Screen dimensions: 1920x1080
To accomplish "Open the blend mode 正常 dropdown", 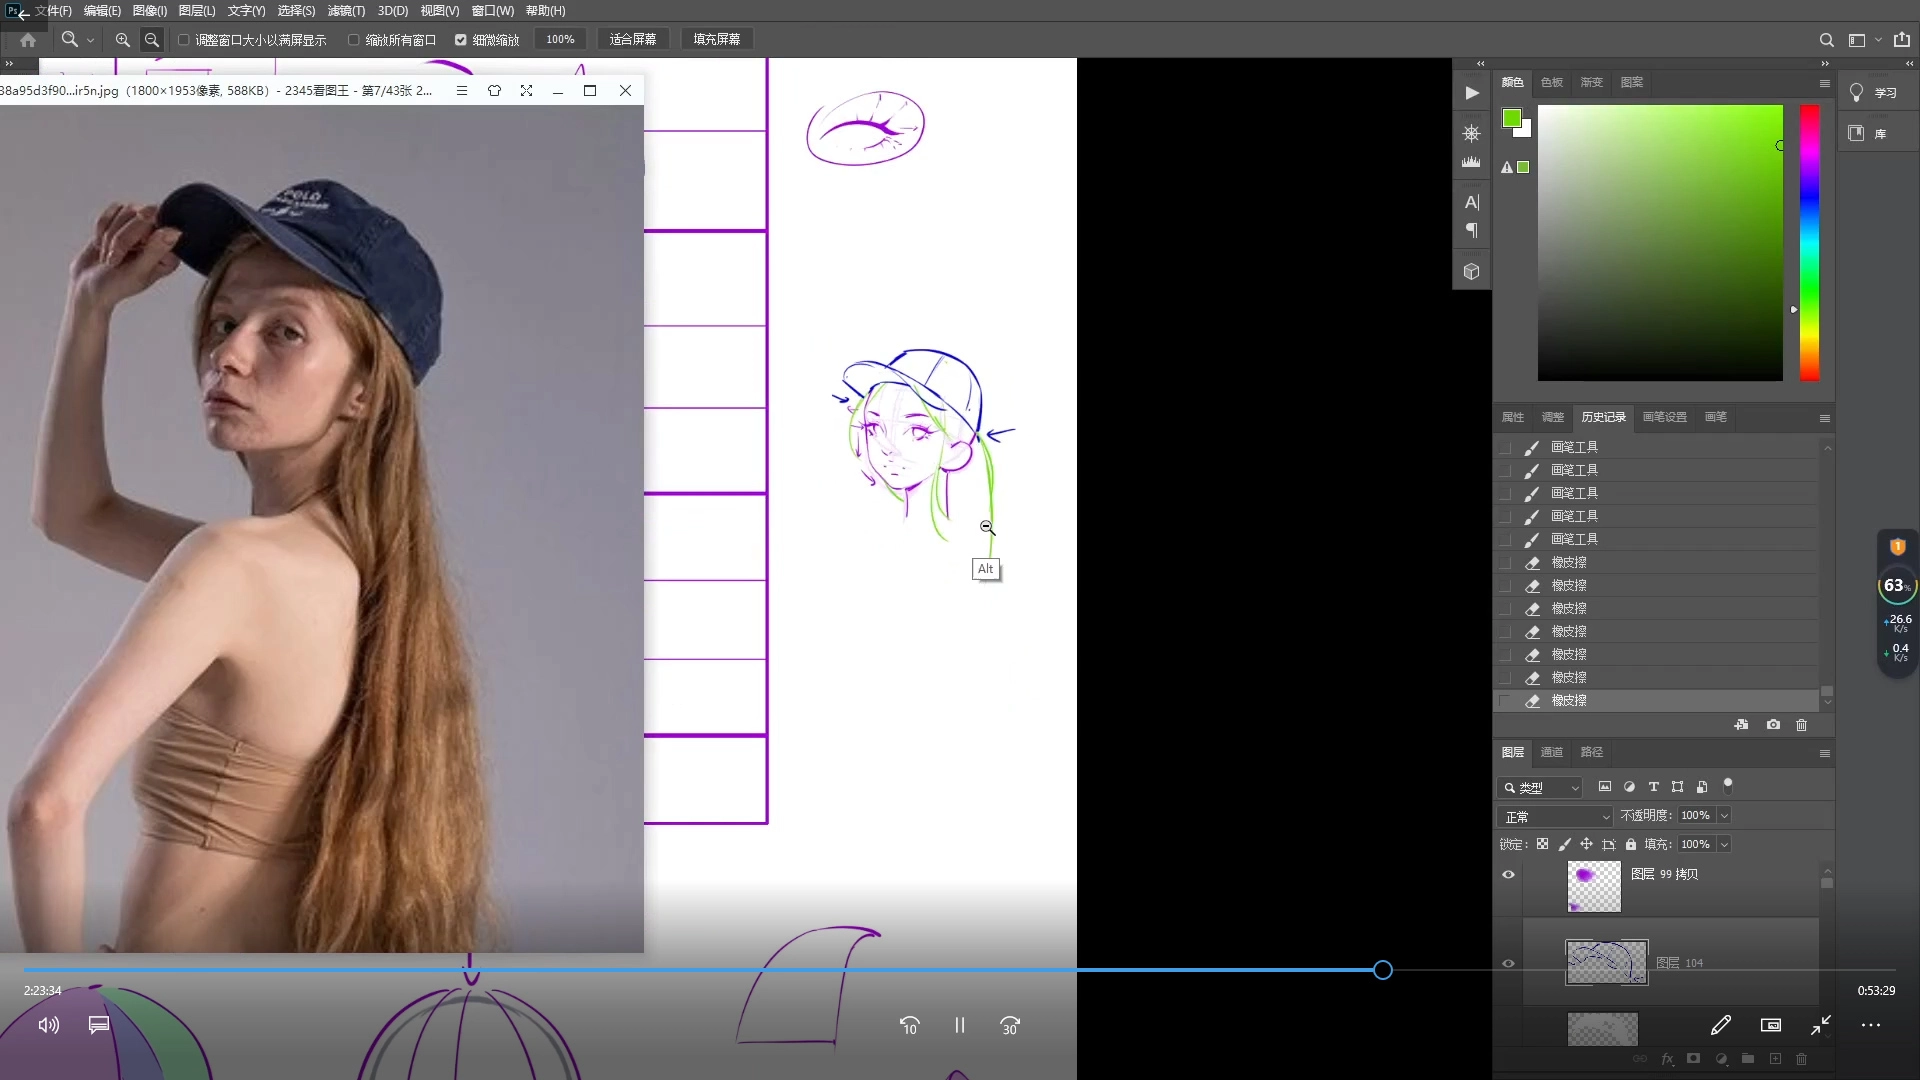I will click(x=1556, y=817).
